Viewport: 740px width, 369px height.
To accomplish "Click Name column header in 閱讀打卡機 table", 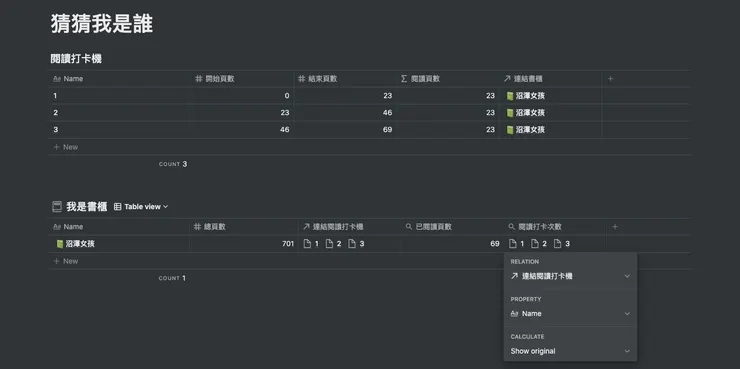I will tap(119, 79).
